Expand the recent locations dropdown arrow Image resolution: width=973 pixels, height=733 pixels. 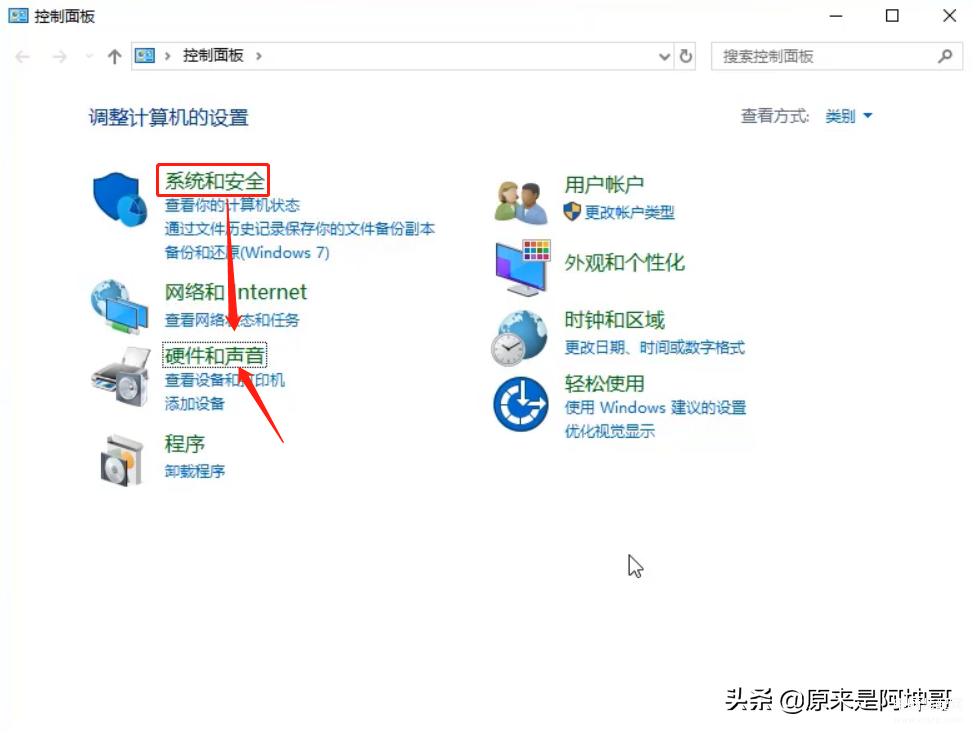[x=89, y=57]
